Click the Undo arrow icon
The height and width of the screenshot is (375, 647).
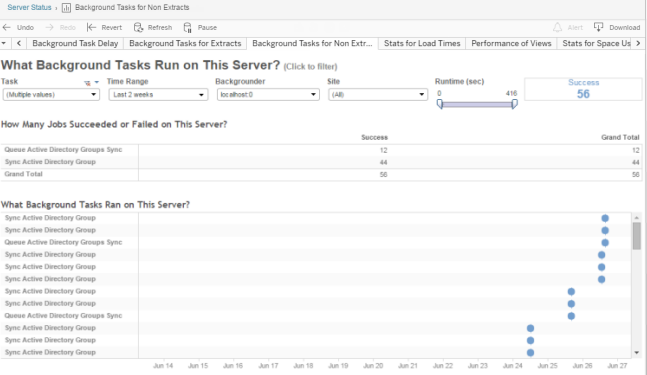[x=7, y=28]
